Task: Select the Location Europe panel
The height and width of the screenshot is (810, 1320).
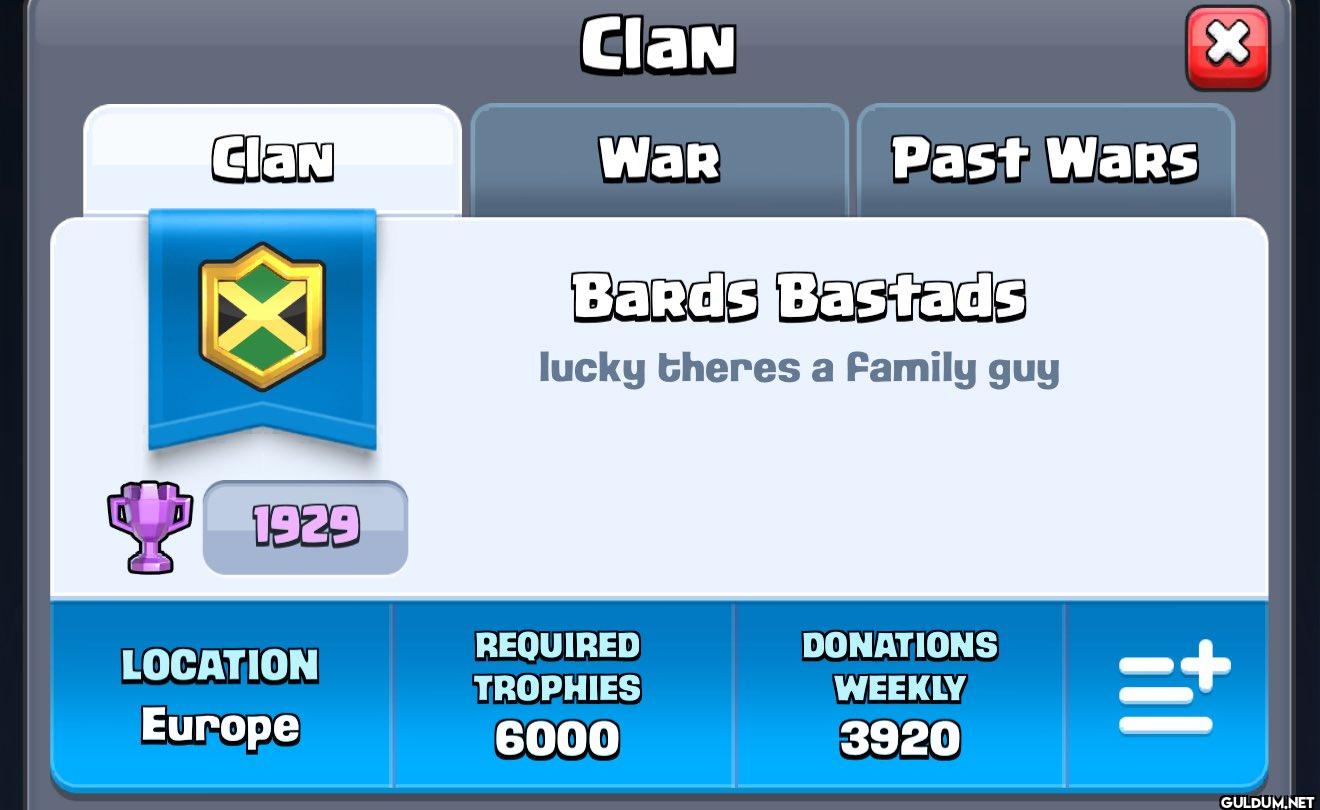Action: tap(220, 694)
